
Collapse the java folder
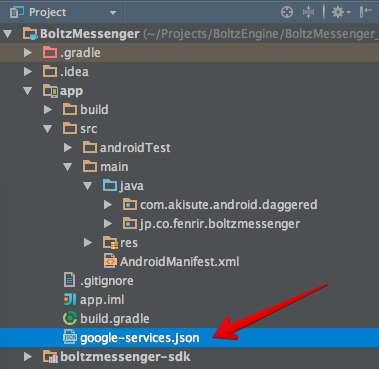pos(88,186)
